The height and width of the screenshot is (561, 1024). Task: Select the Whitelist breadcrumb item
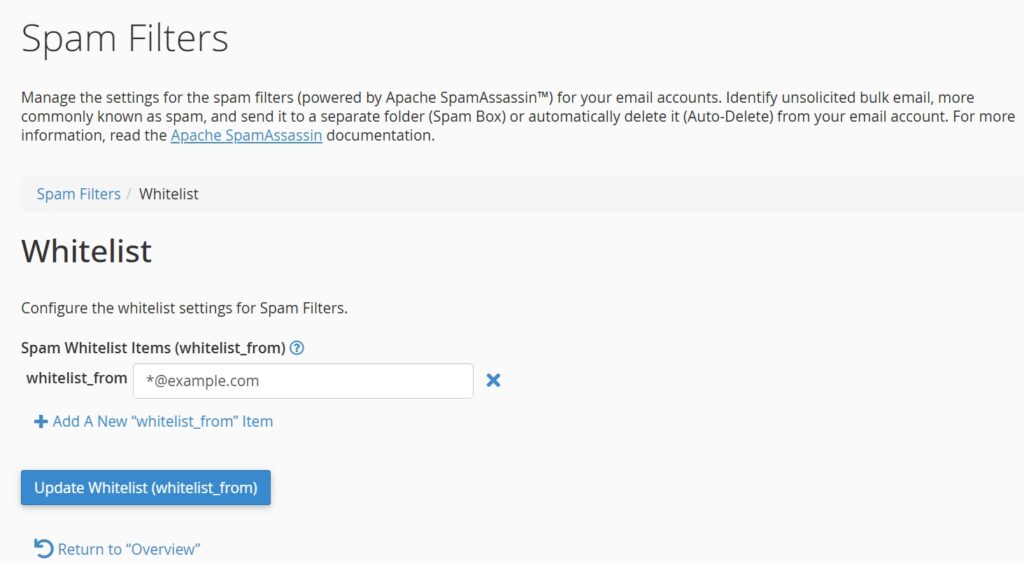point(169,194)
